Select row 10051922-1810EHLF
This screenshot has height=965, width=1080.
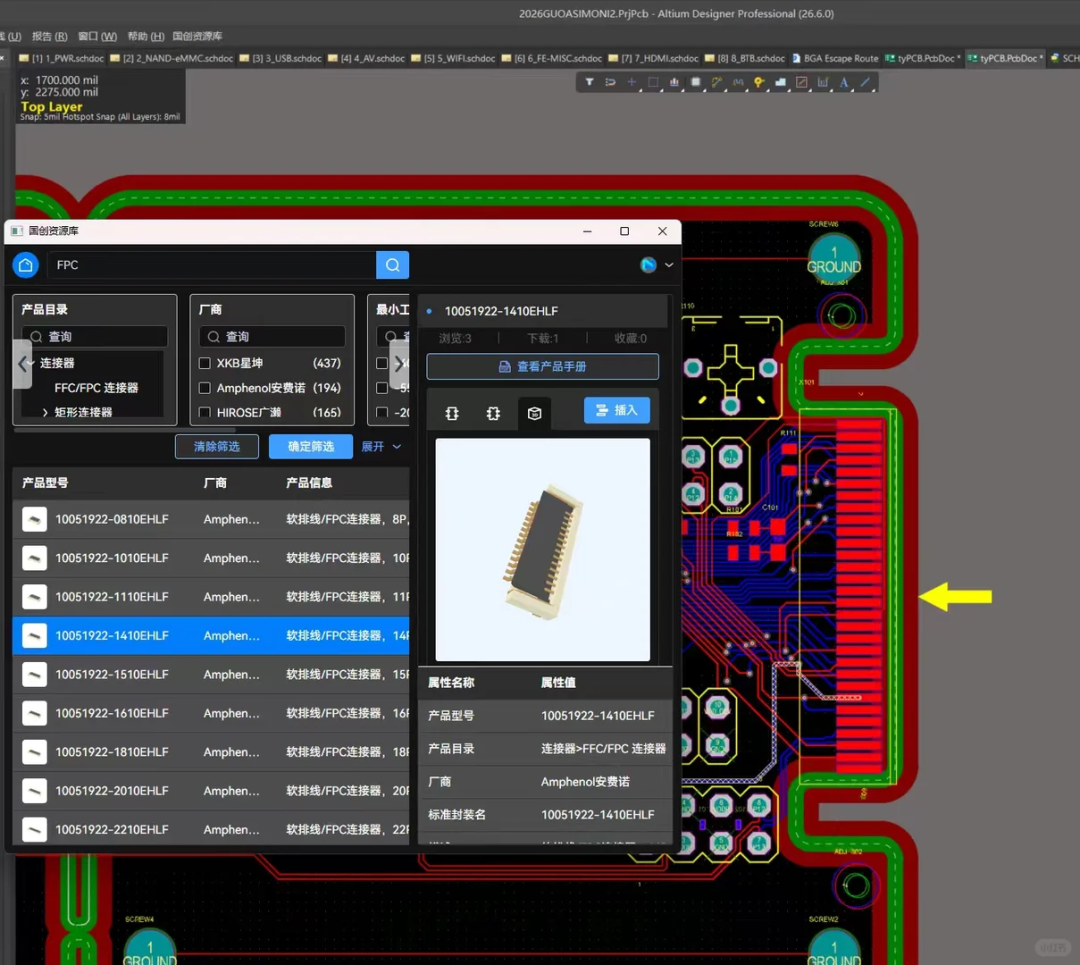pyautogui.click(x=211, y=752)
